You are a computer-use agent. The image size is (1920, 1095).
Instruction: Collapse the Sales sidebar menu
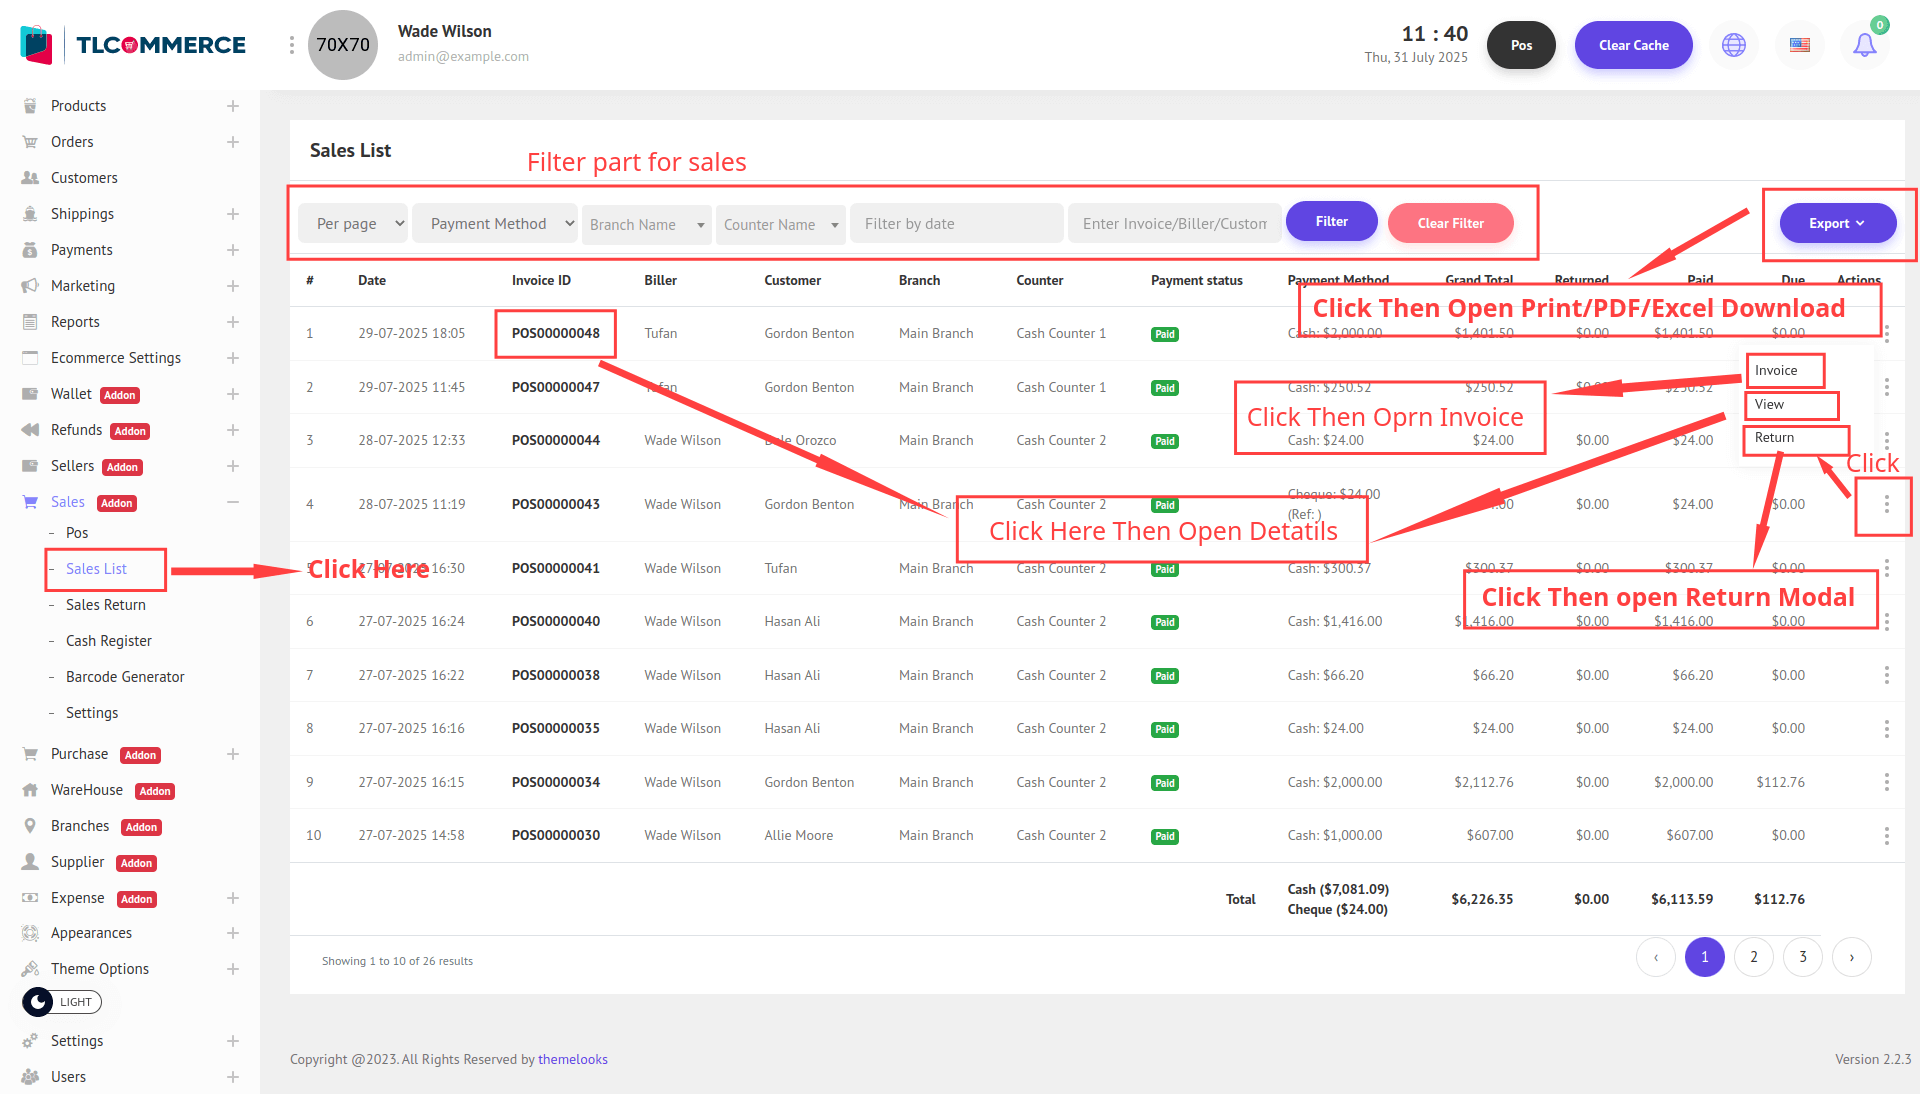tap(232, 502)
